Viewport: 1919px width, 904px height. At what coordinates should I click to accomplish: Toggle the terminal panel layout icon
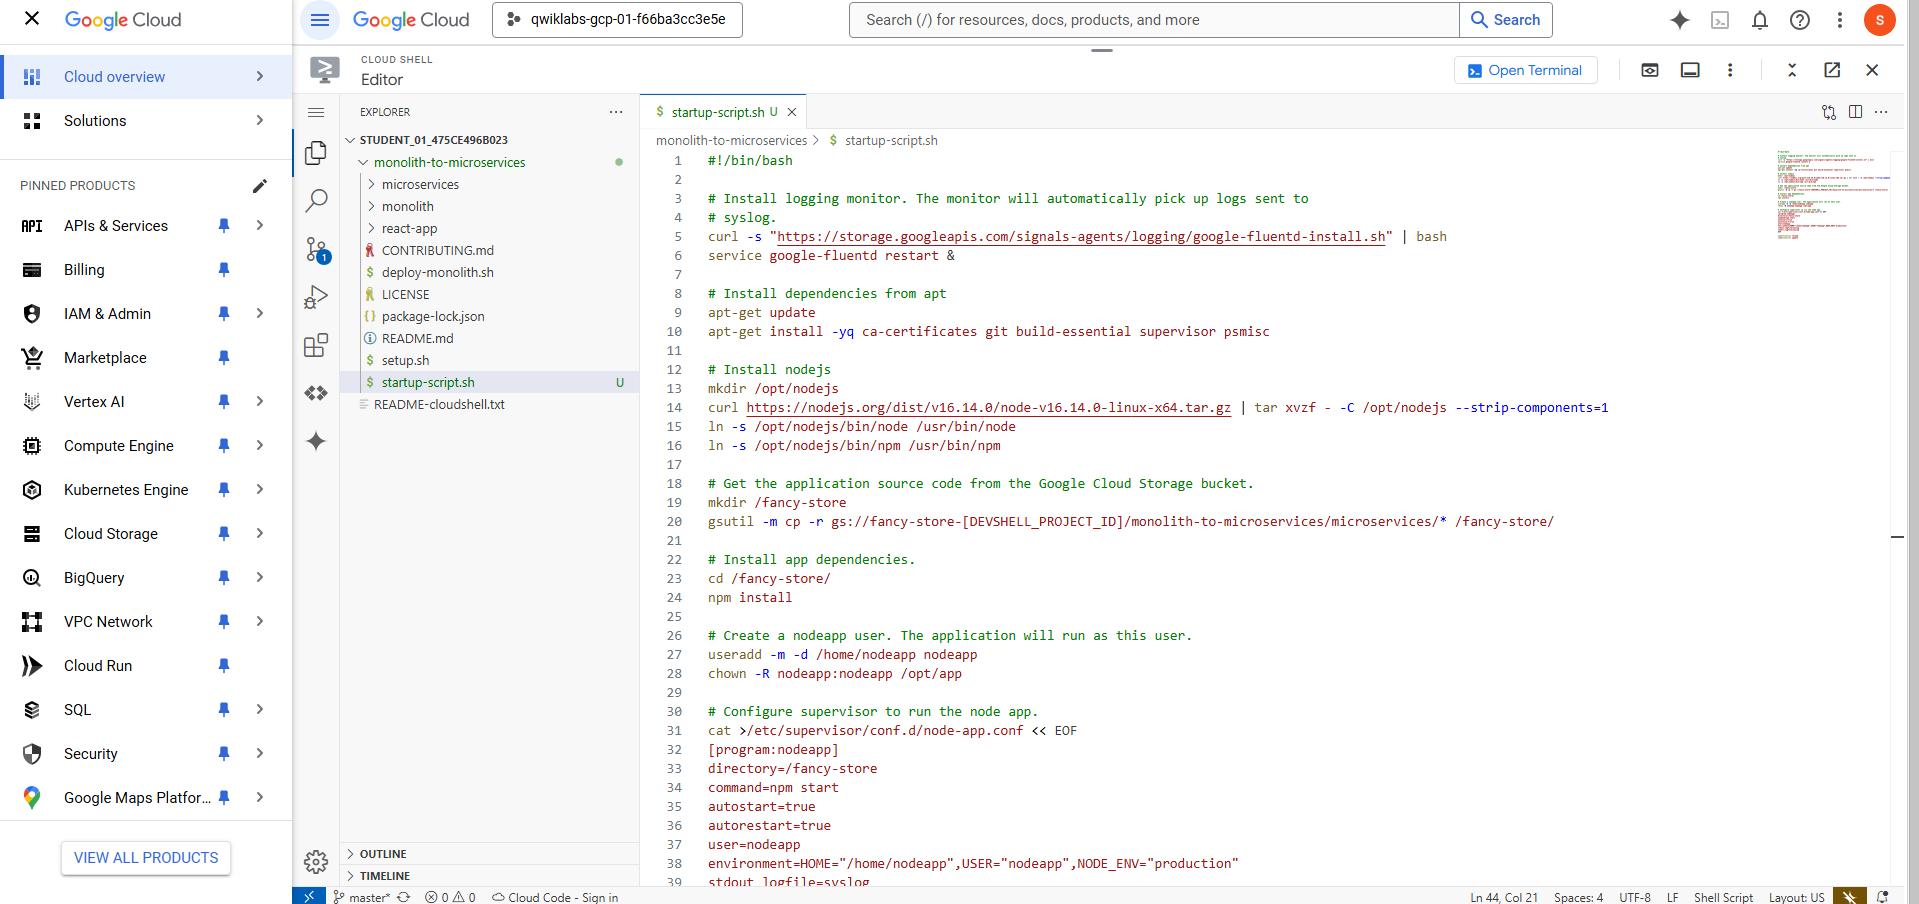tap(1690, 70)
